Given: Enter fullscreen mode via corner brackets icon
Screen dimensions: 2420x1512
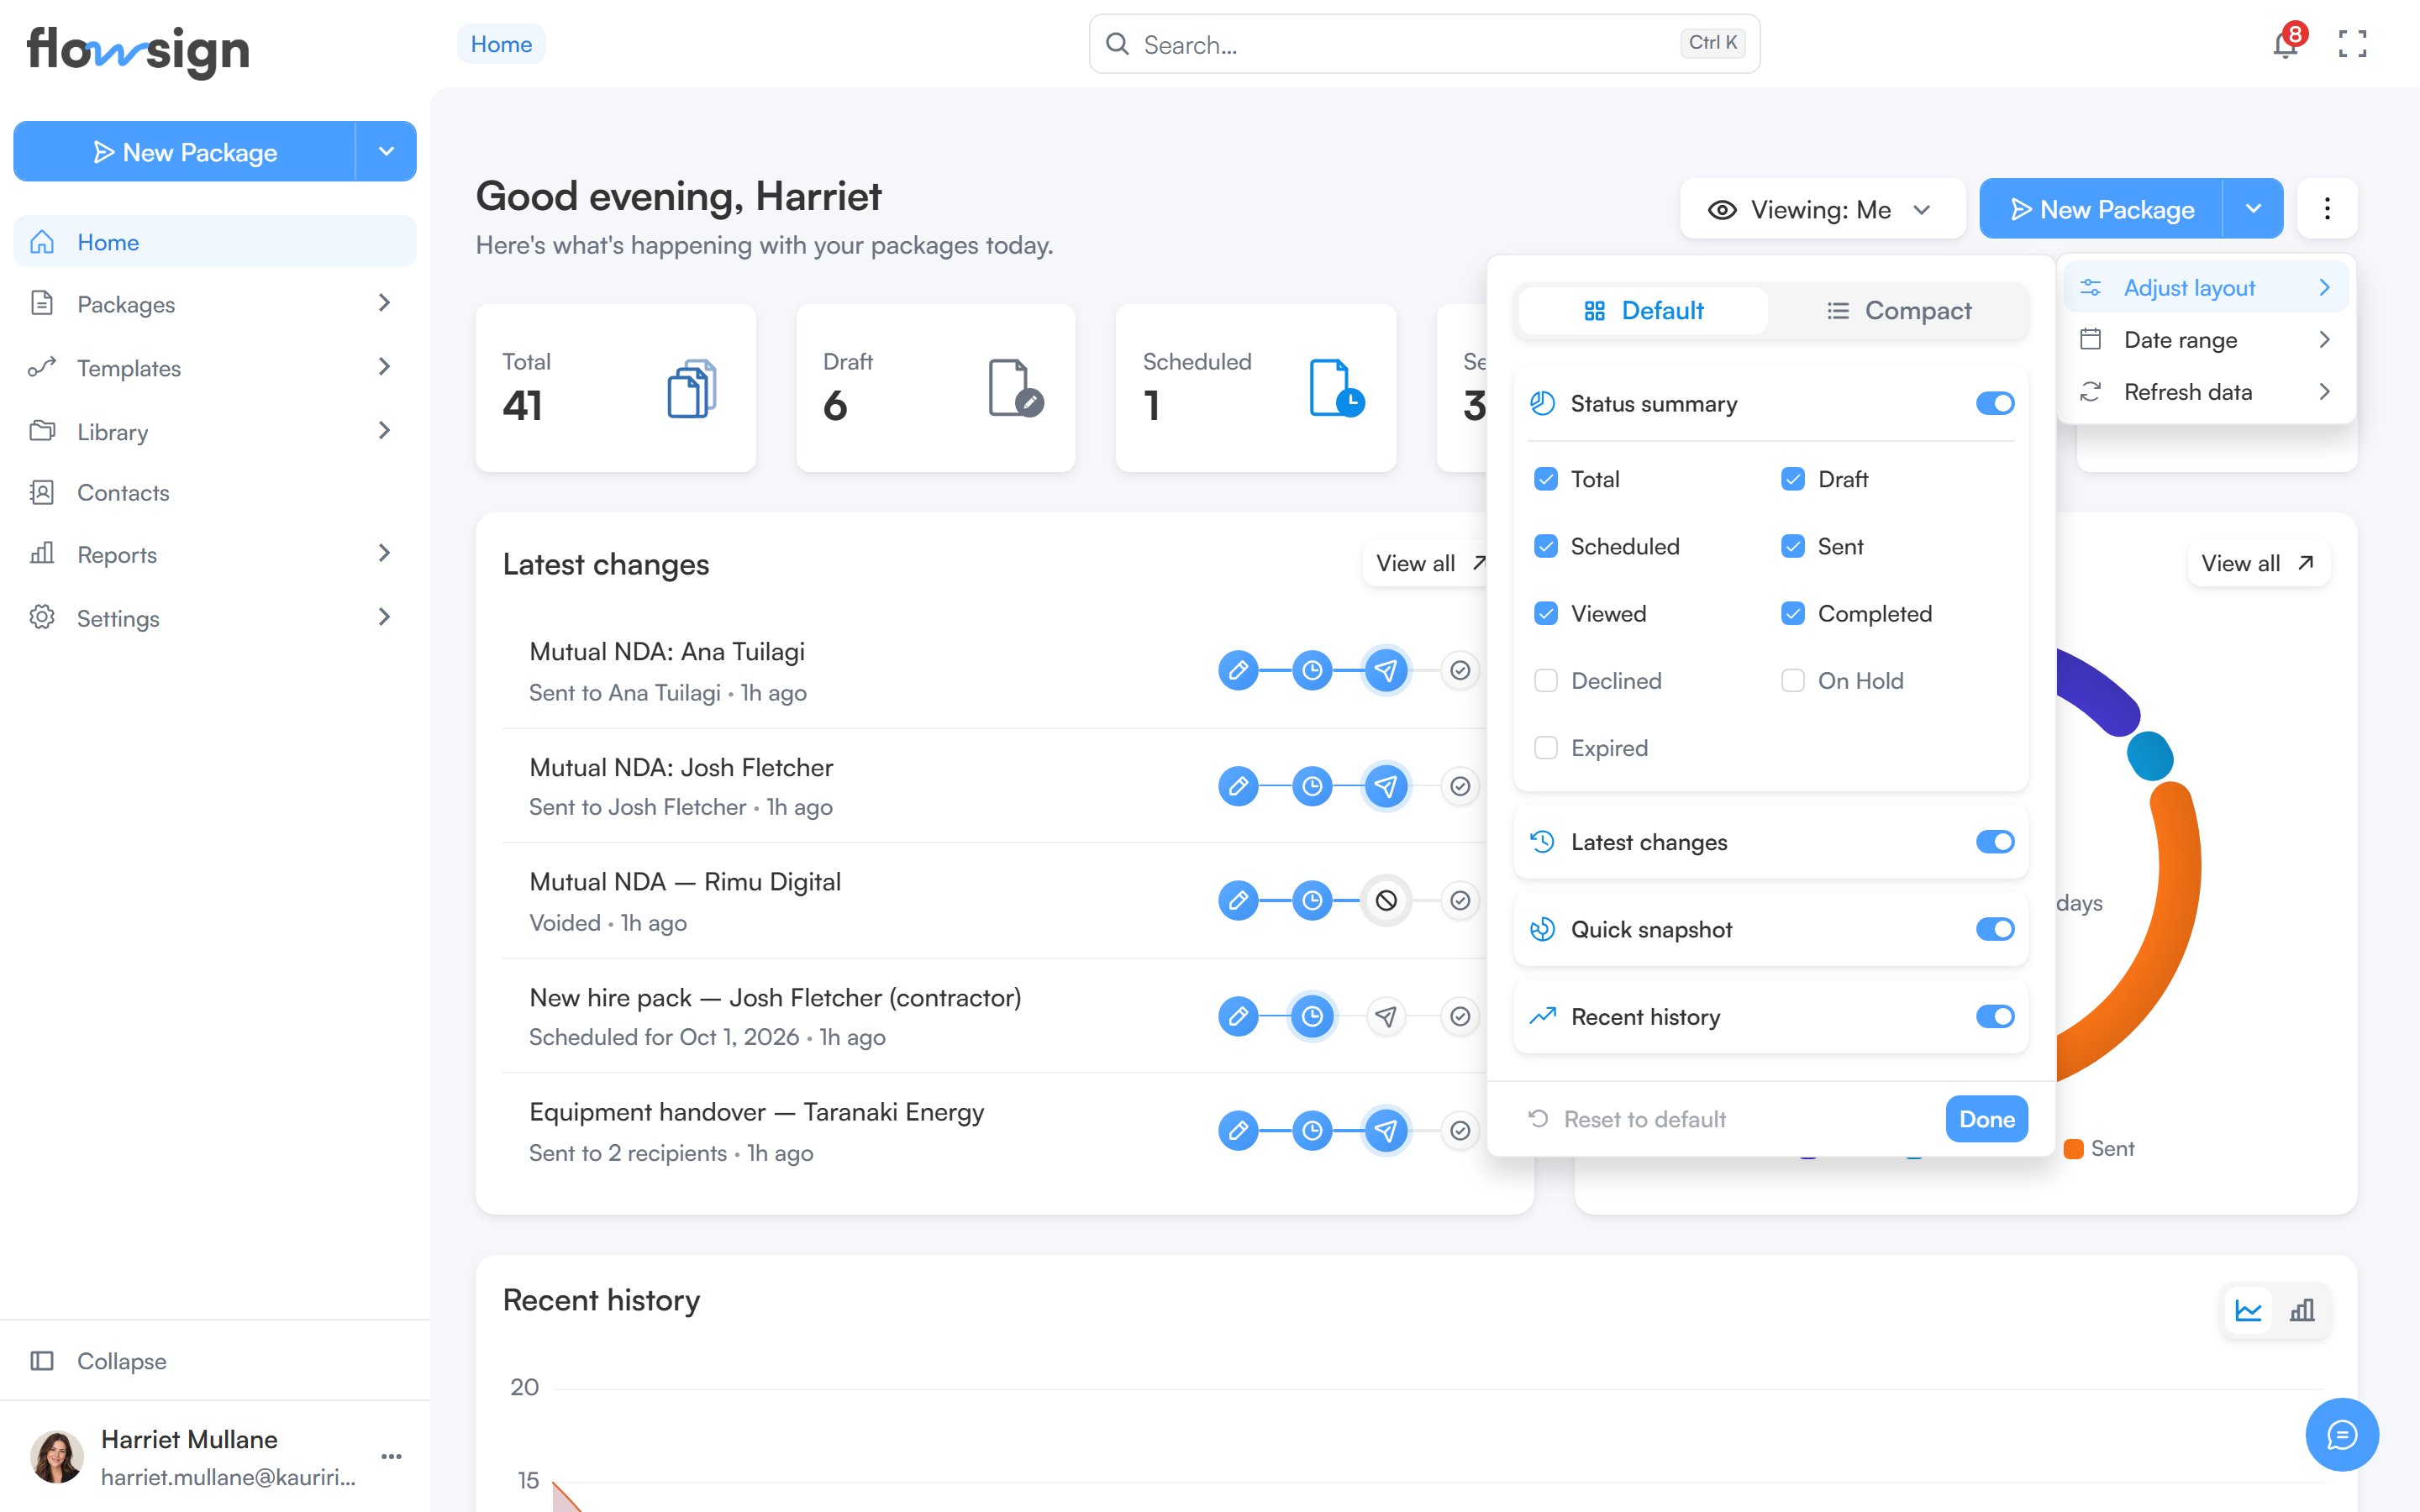Looking at the screenshot, I should tap(2352, 43).
